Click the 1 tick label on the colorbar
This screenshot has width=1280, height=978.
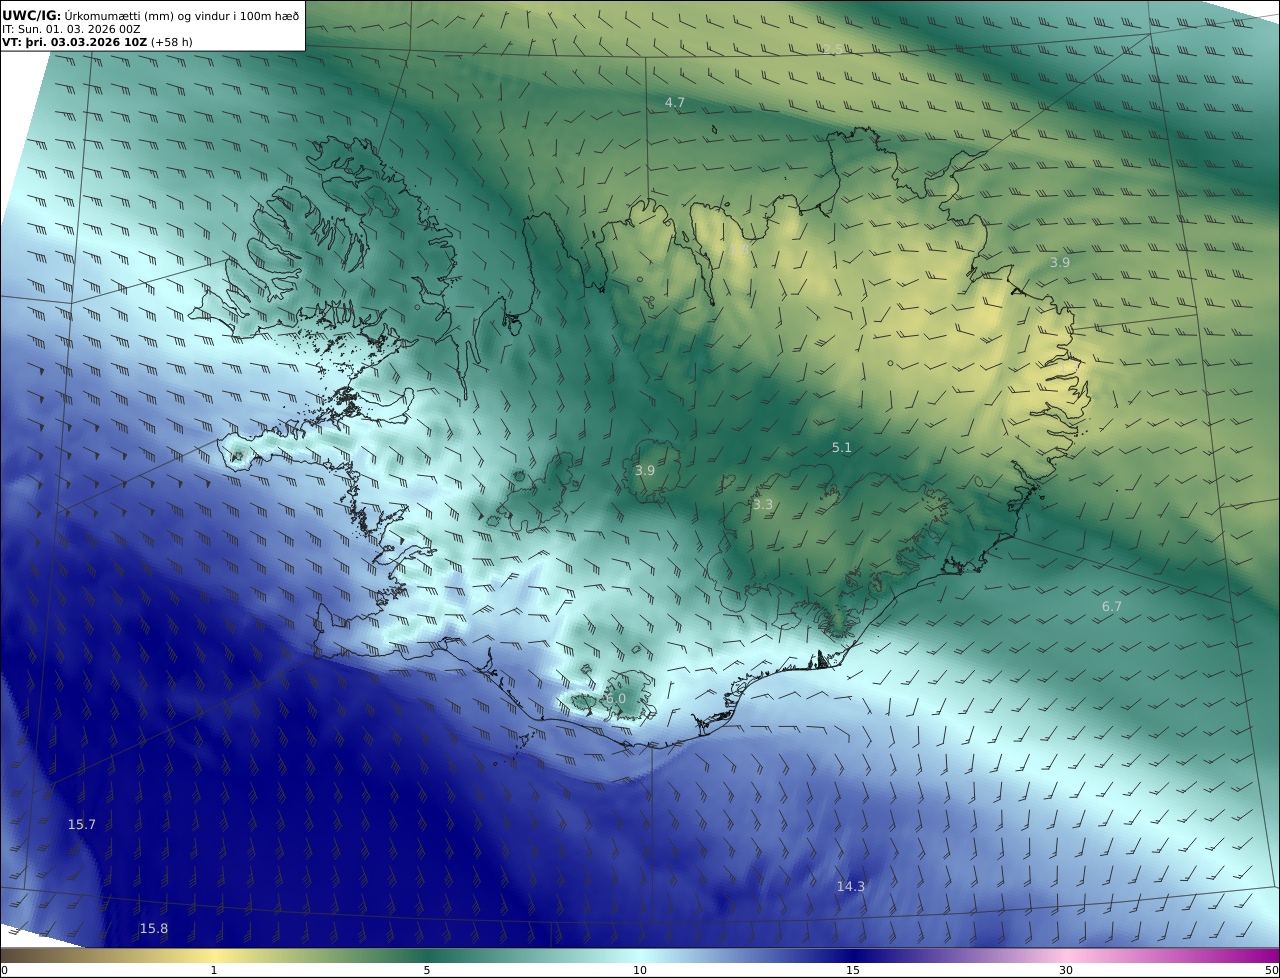pos(214,970)
